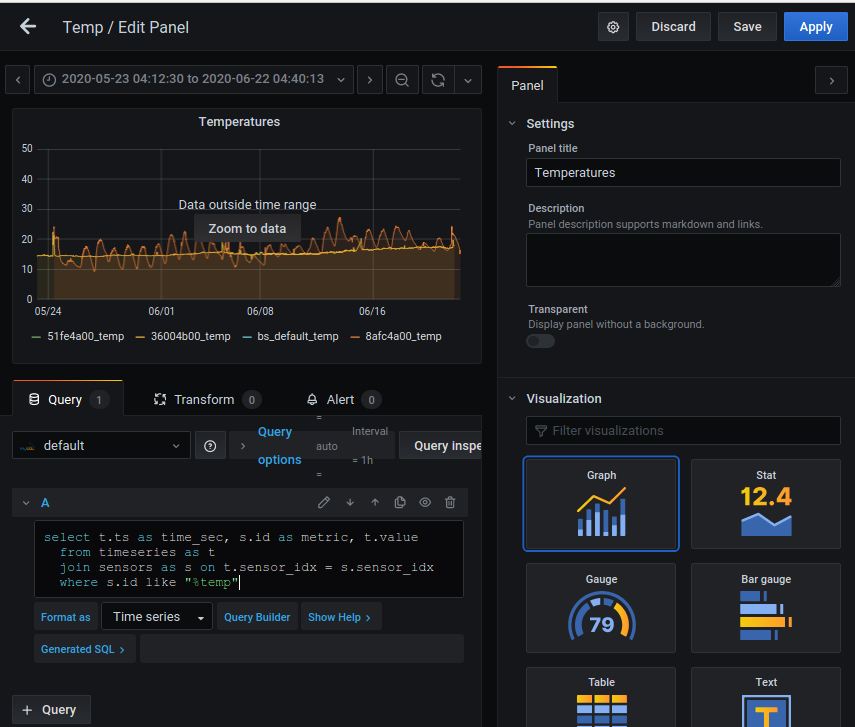This screenshot has height=727, width=855.
Task: Click inside the SQL query editor
Action: point(249,559)
